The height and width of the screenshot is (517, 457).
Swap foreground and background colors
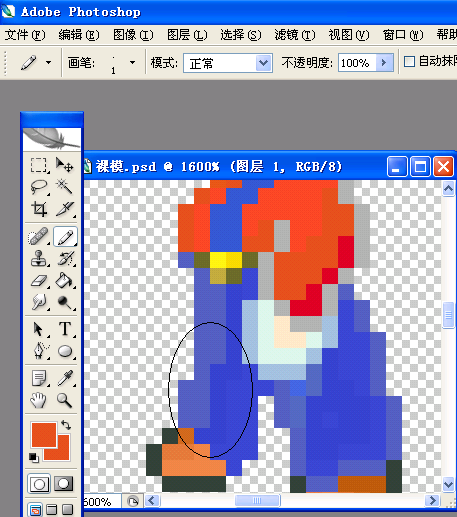(66, 425)
